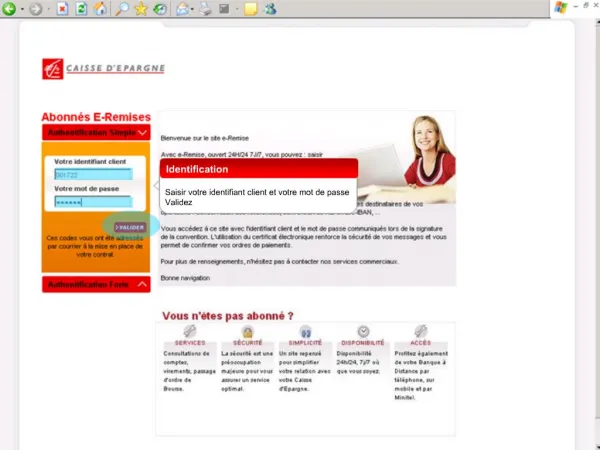Click the SERVICES heading
600x450 pixels.
click(x=190, y=343)
